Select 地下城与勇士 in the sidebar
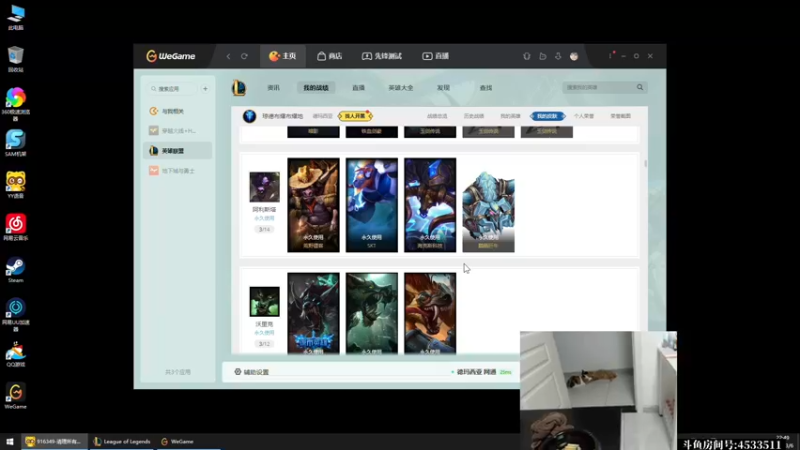800x450 pixels. pyautogui.click(x=177, y=171)
